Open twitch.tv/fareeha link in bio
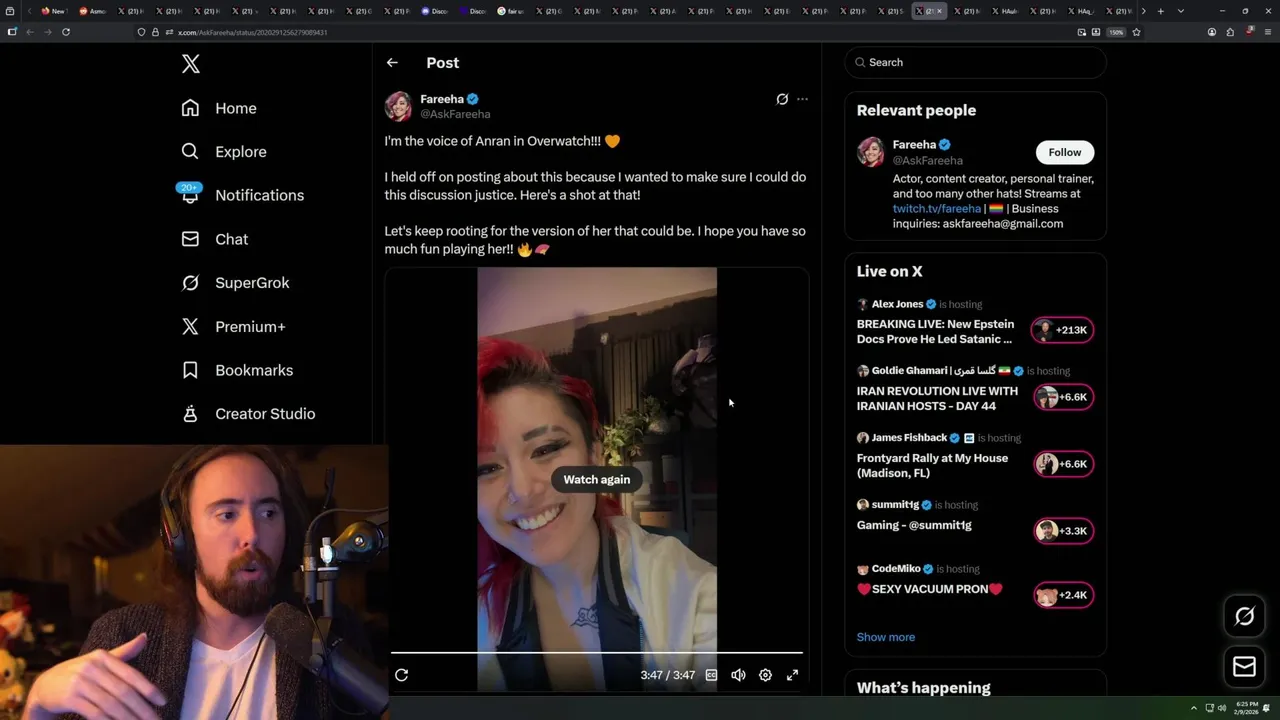1280x720 pixels. pos(937,209)
